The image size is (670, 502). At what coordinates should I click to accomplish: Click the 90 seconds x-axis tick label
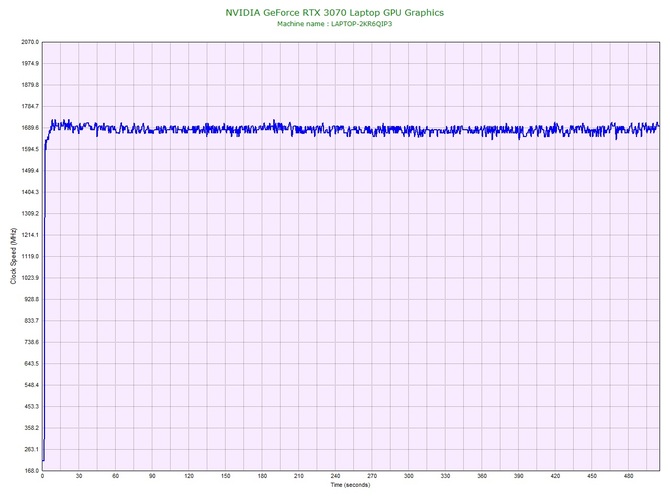152,476
